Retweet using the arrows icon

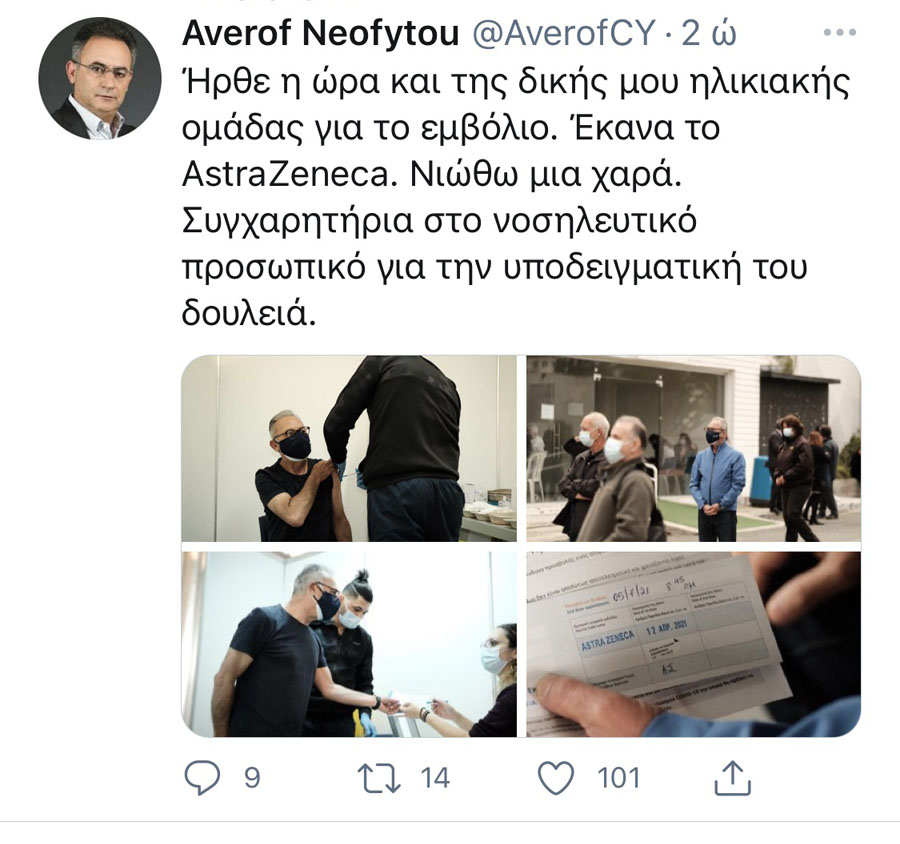click(379, 778)
